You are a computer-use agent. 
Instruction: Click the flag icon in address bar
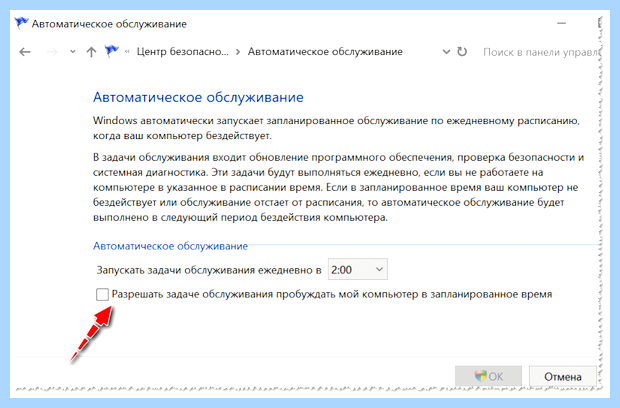112,51
